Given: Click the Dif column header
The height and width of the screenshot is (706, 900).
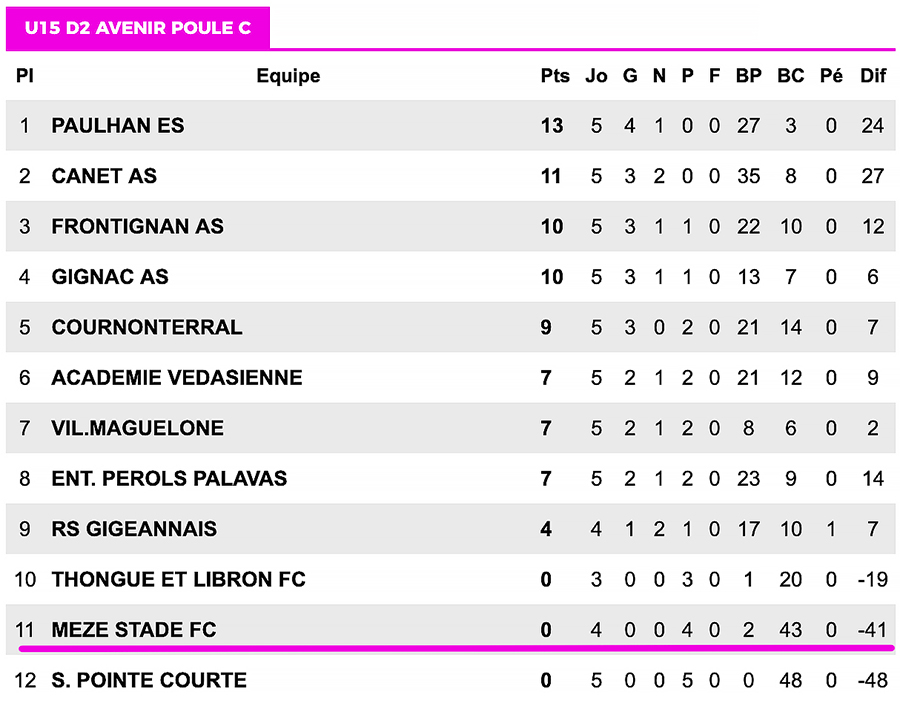Looking at the screenshot, I should coord(873,76).
